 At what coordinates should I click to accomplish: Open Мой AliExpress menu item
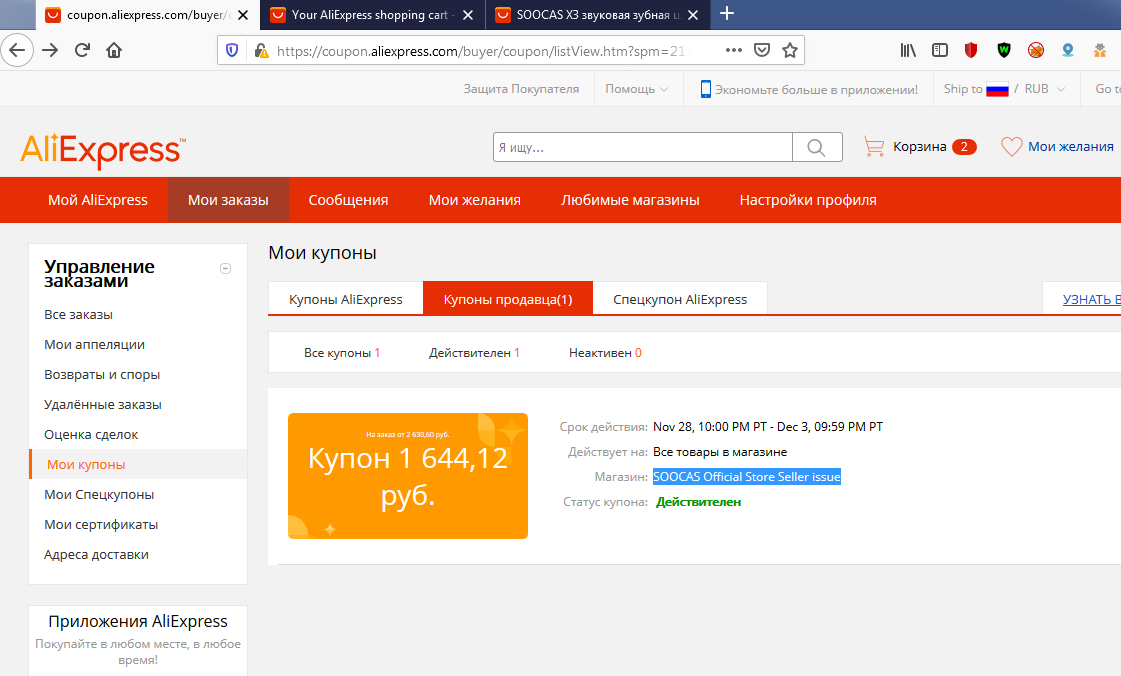tap(98, 200)
